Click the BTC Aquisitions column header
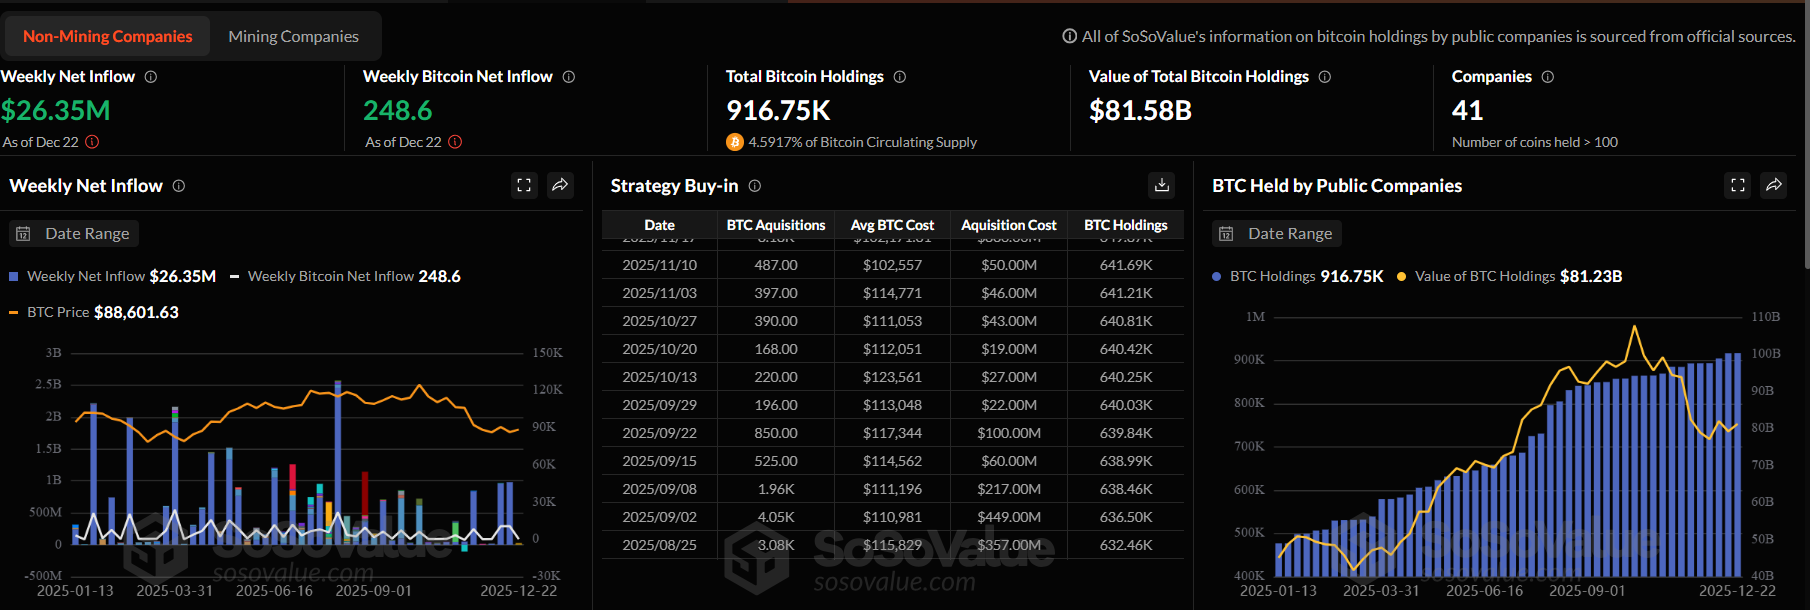 [776, 225]
